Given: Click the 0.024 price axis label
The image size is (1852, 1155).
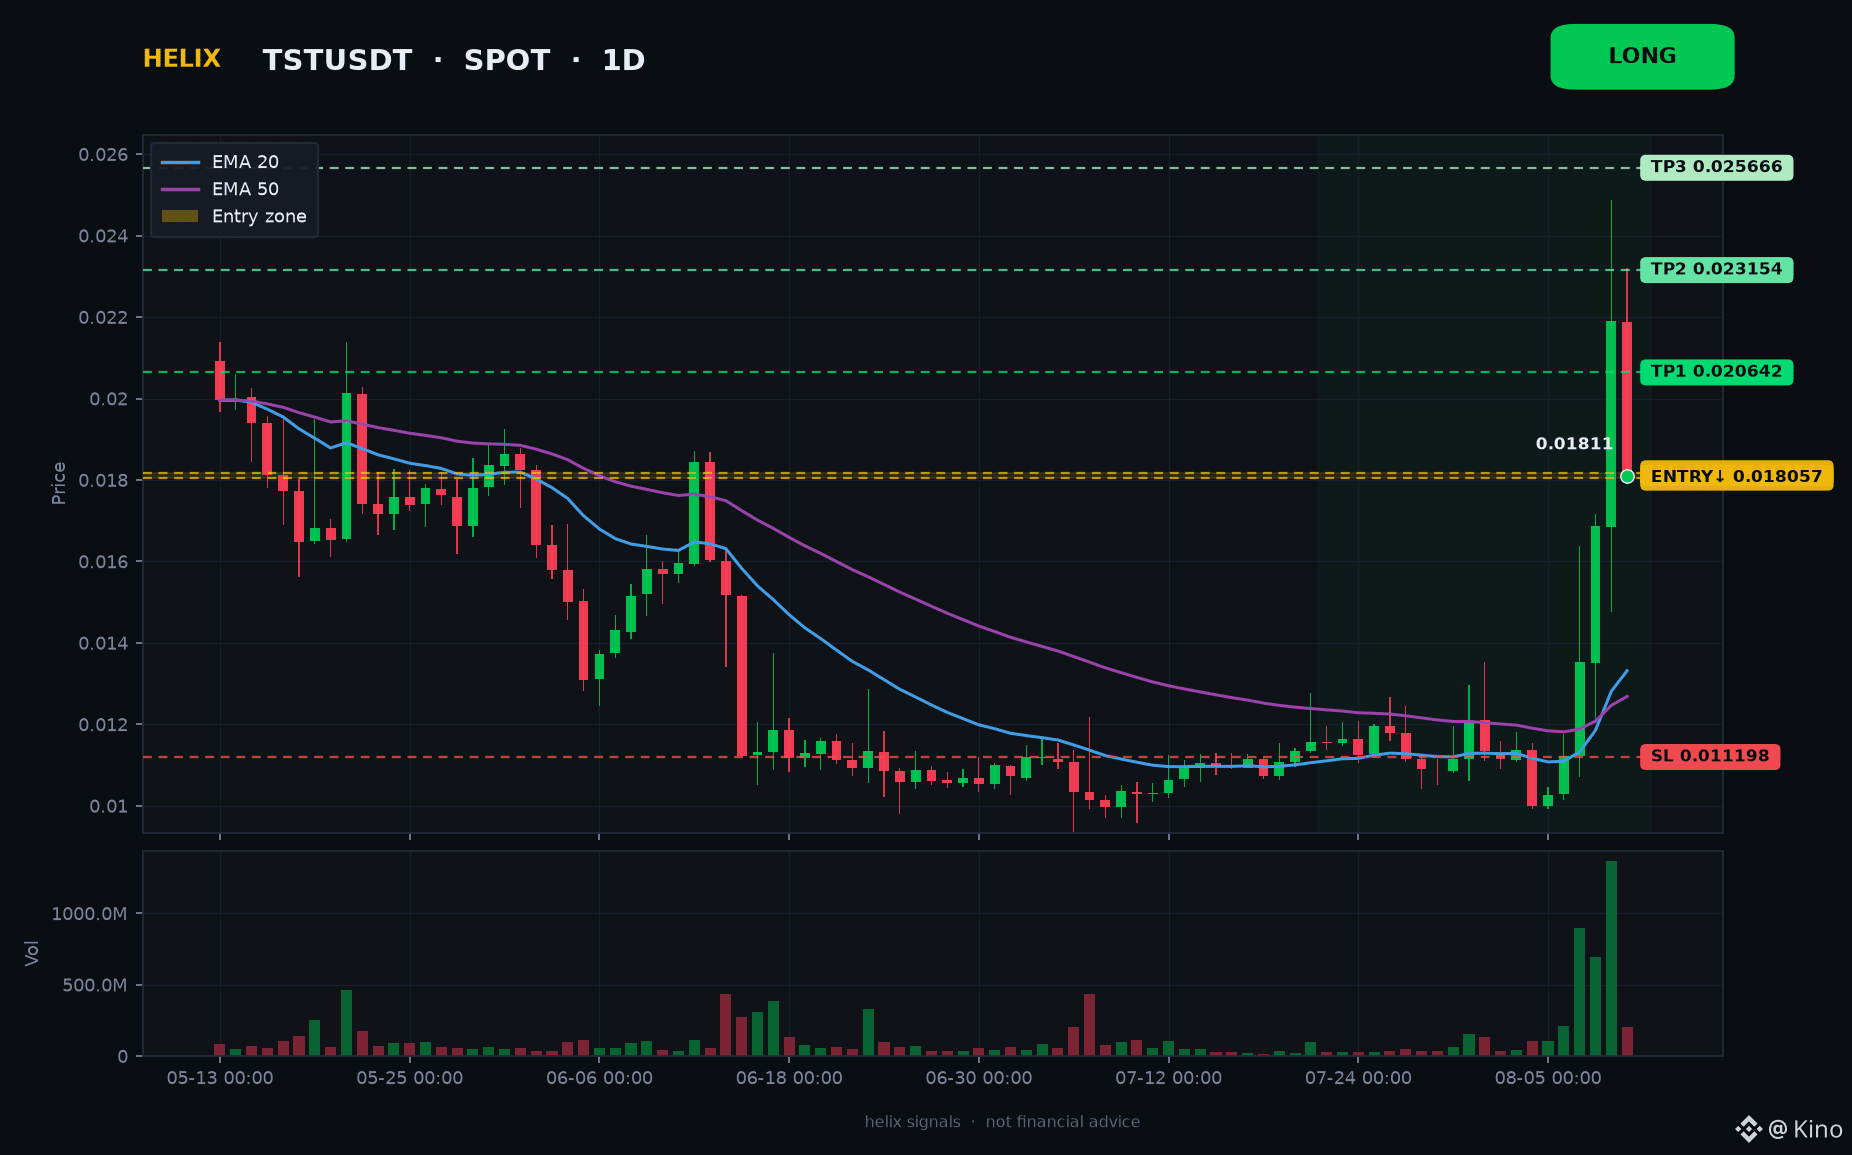Looking at the screenshot, I should coord(104,236).
